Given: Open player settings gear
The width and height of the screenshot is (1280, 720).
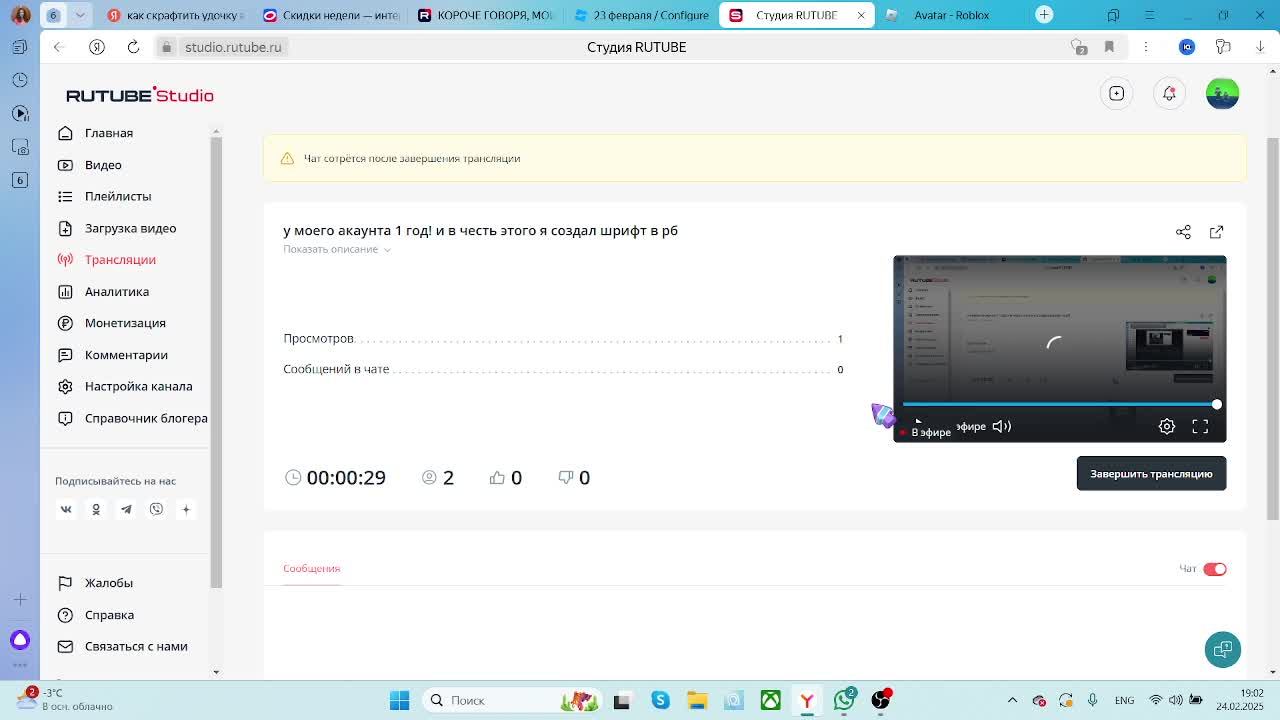Looking at the screenshot, I should coord(1167,426).
